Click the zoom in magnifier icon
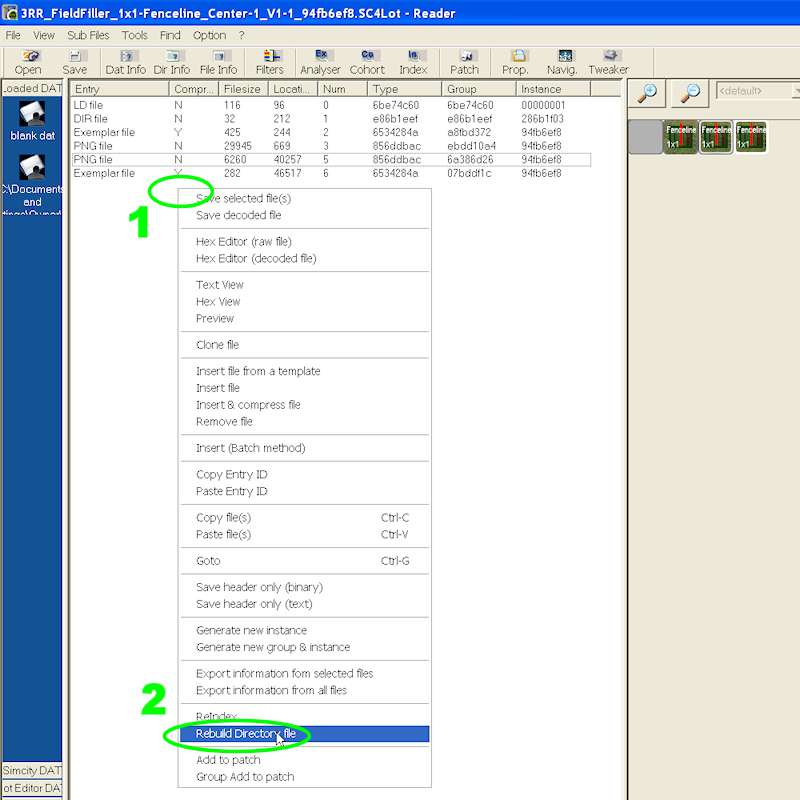This screenshot has width=800, height=800. click(647, 93)
